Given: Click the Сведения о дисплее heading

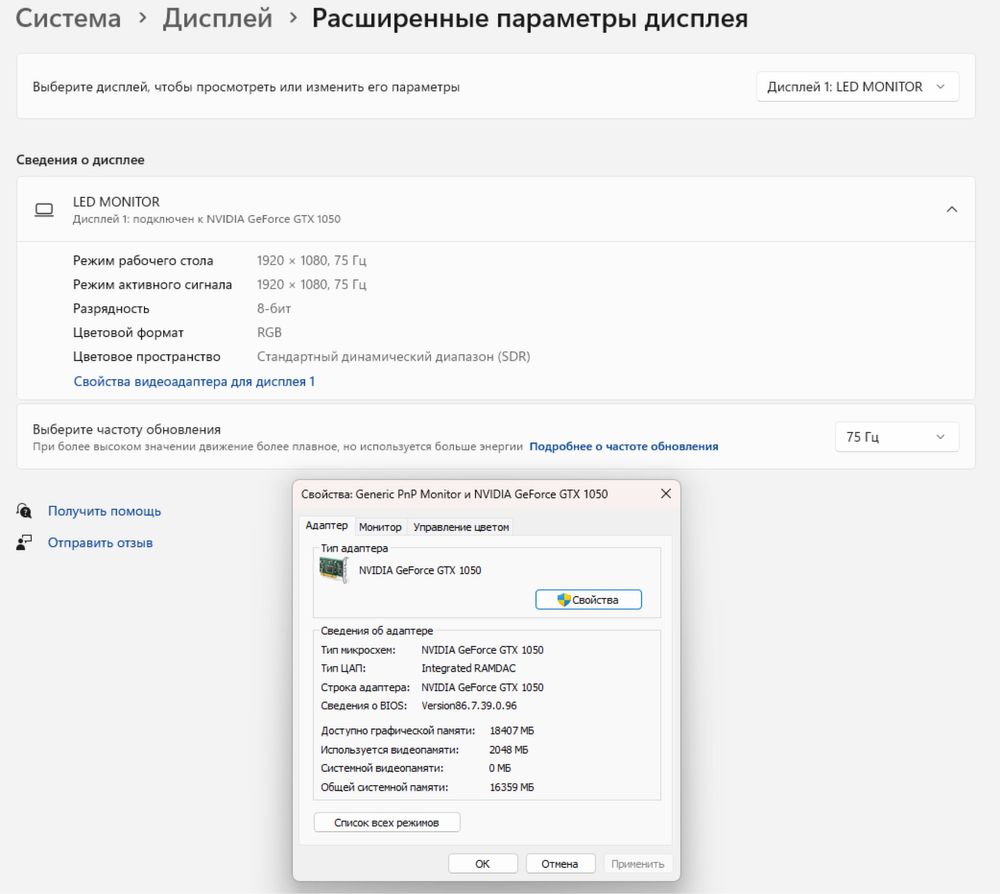Looking at the screenshot, I should 80,160.
